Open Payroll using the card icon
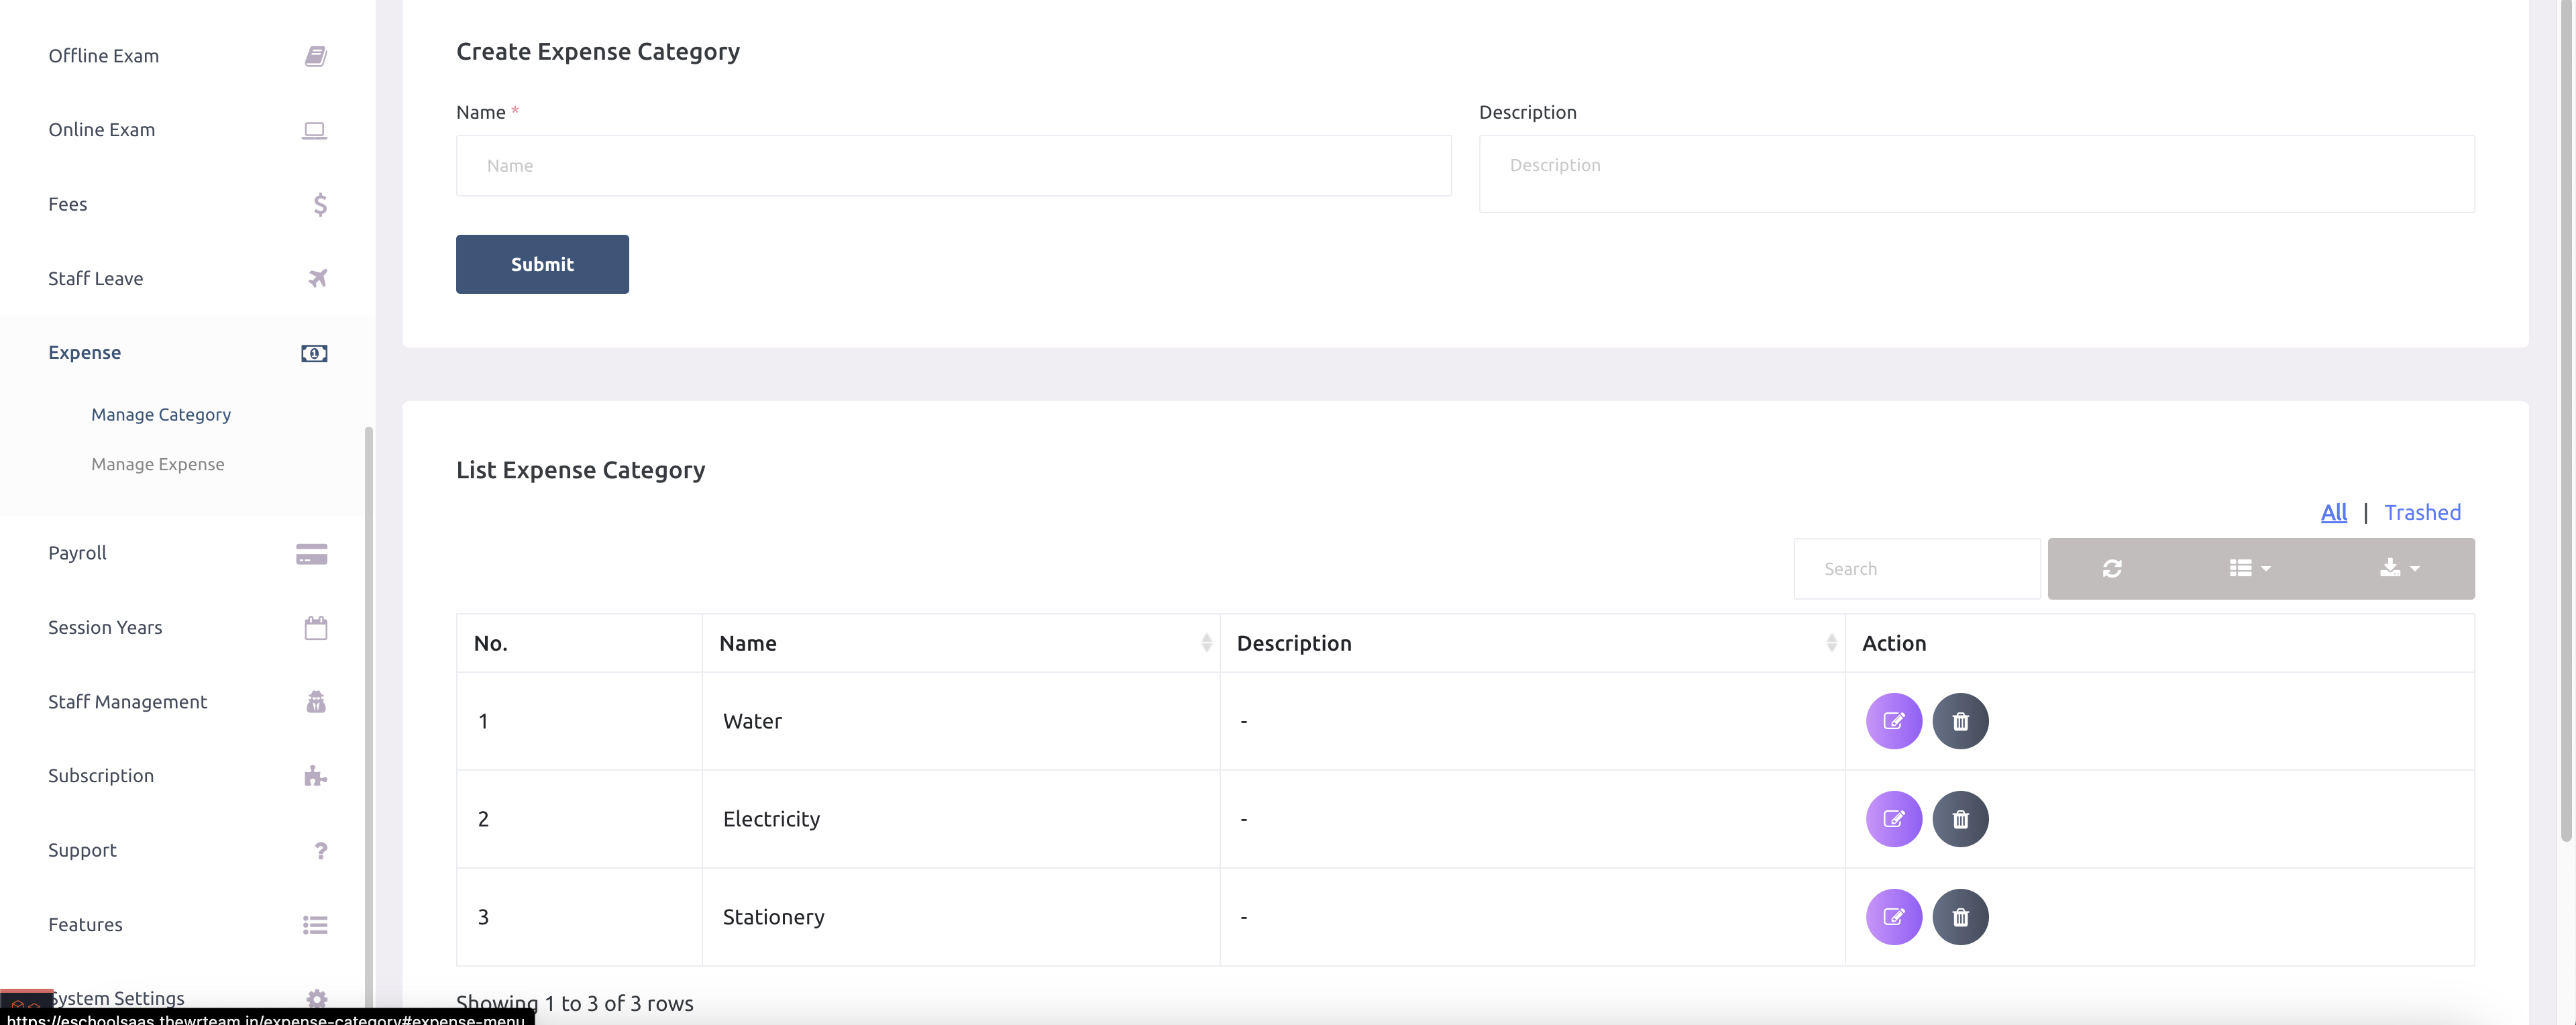 point(311,553)
